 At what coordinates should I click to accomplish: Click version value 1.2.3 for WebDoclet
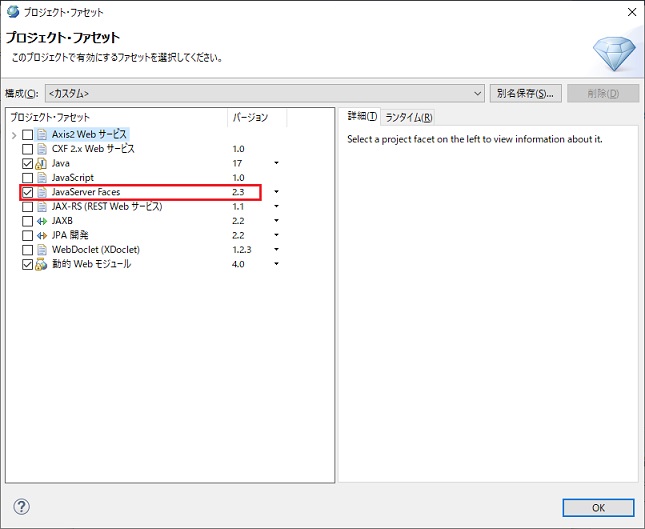click(x=241, y=250)
